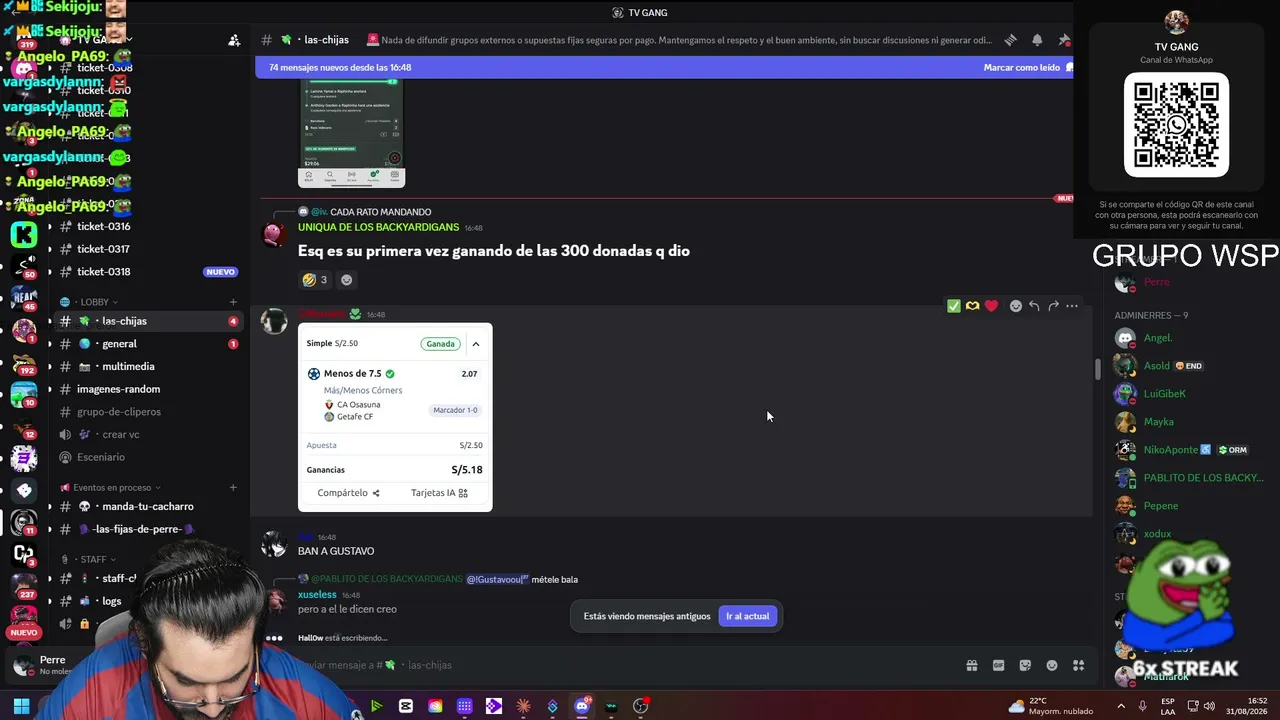Open the emoji picker in message bar
Viewport: 1280px width, 720px height.
click(x=1052, y=665)
